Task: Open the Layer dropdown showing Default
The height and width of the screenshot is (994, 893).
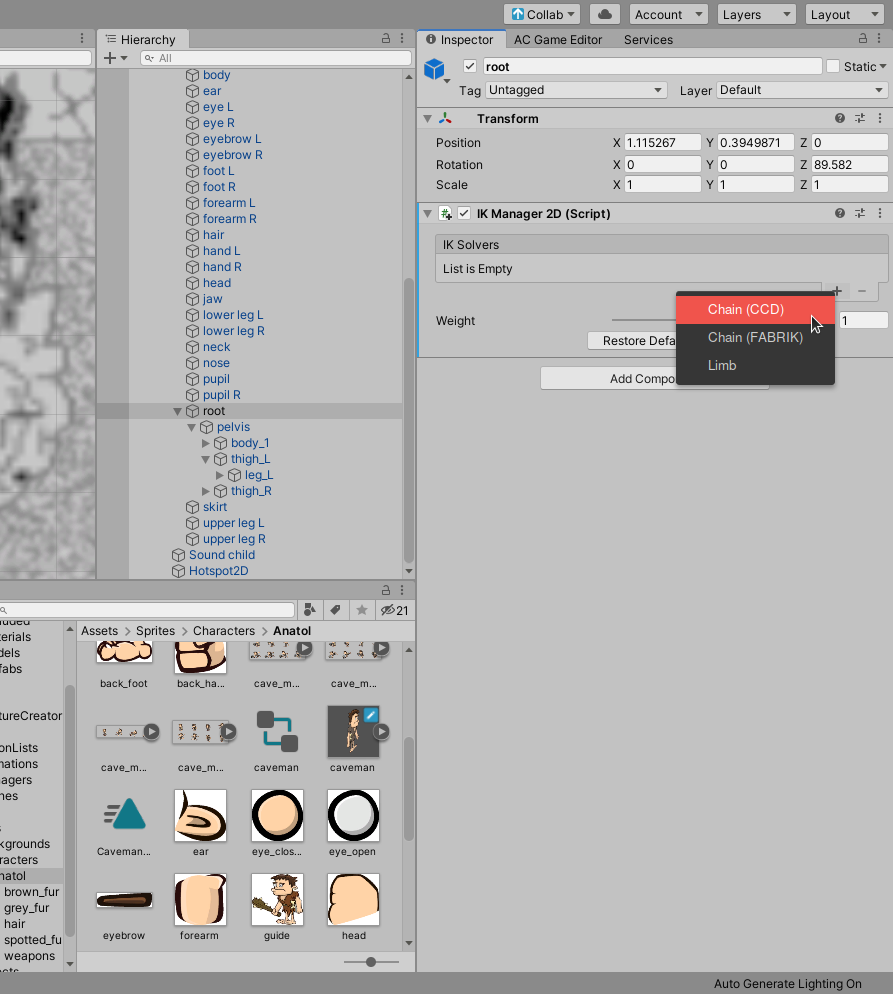Action: pyautogui.click(x=801, y=90)
